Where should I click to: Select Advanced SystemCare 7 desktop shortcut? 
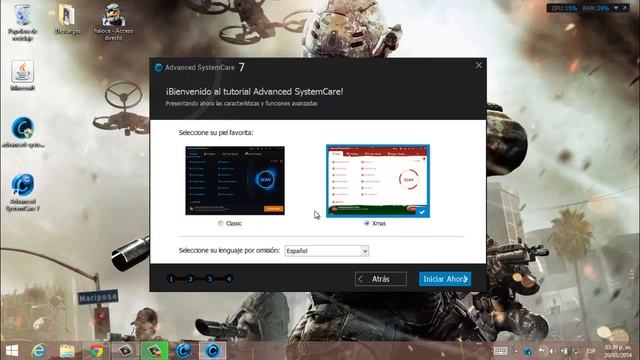[23, 193]
